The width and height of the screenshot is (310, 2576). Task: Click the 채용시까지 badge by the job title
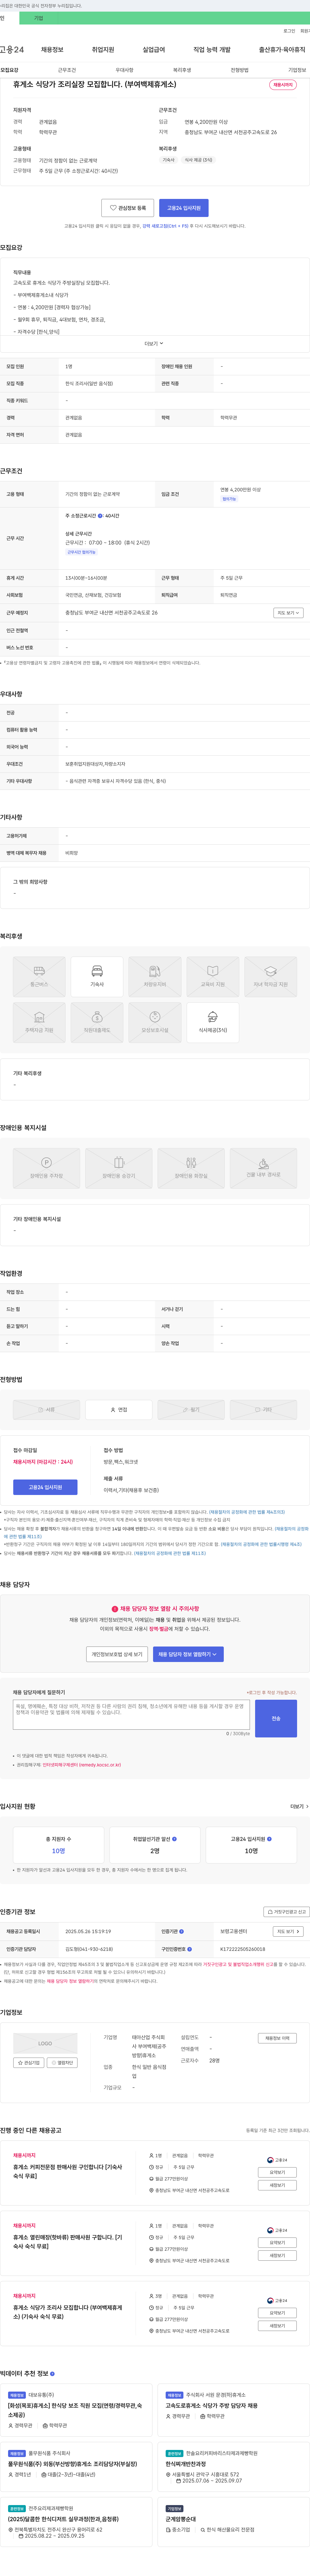coord(283,85)
